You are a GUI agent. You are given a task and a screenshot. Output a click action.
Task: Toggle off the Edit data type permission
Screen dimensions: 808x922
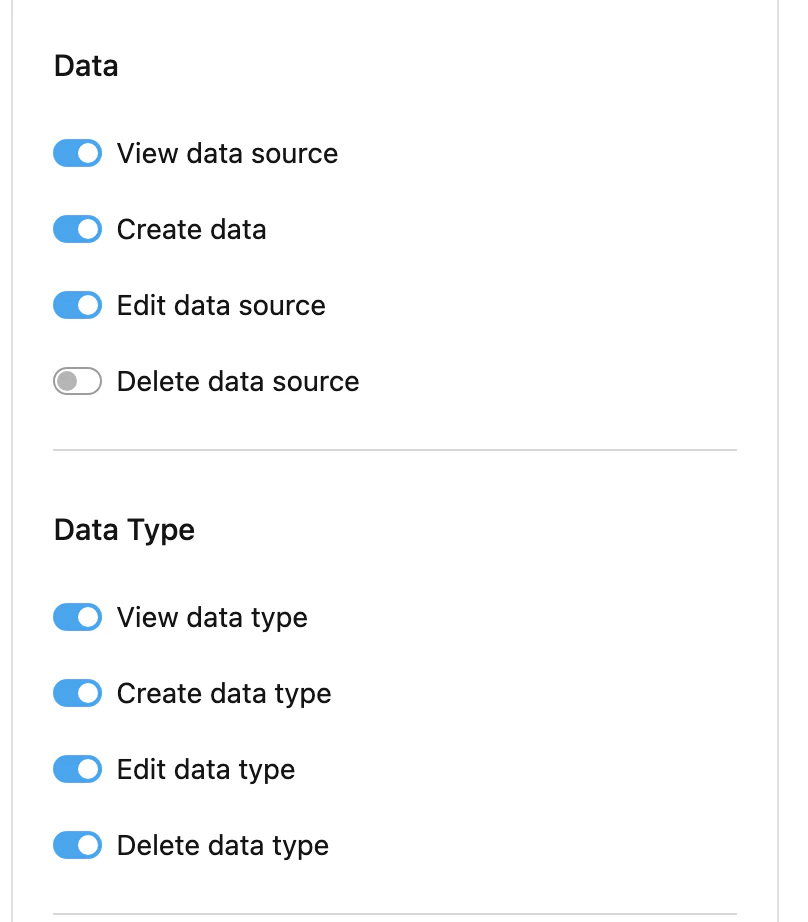(x=77, y=769)
